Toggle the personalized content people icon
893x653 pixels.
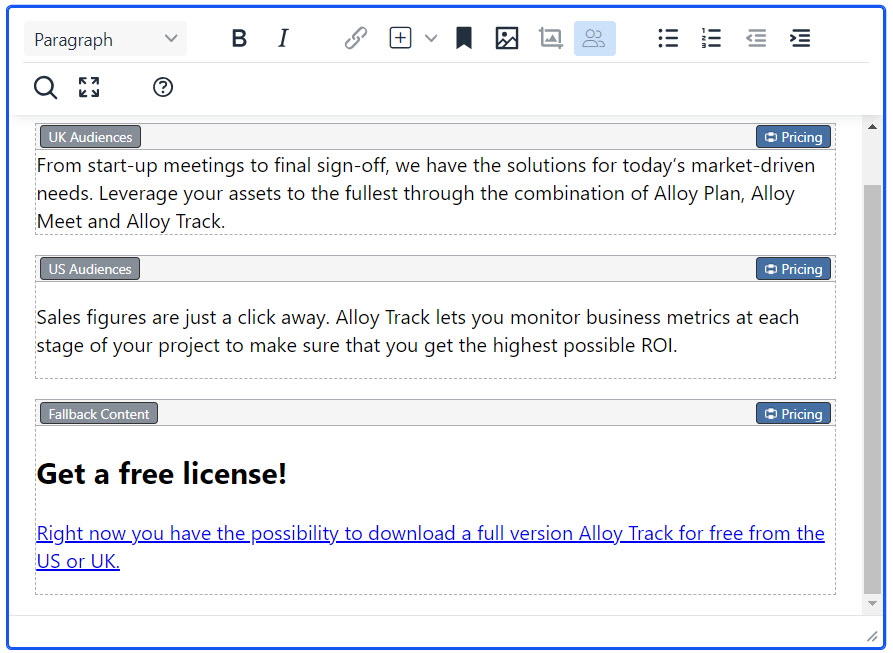595,39
